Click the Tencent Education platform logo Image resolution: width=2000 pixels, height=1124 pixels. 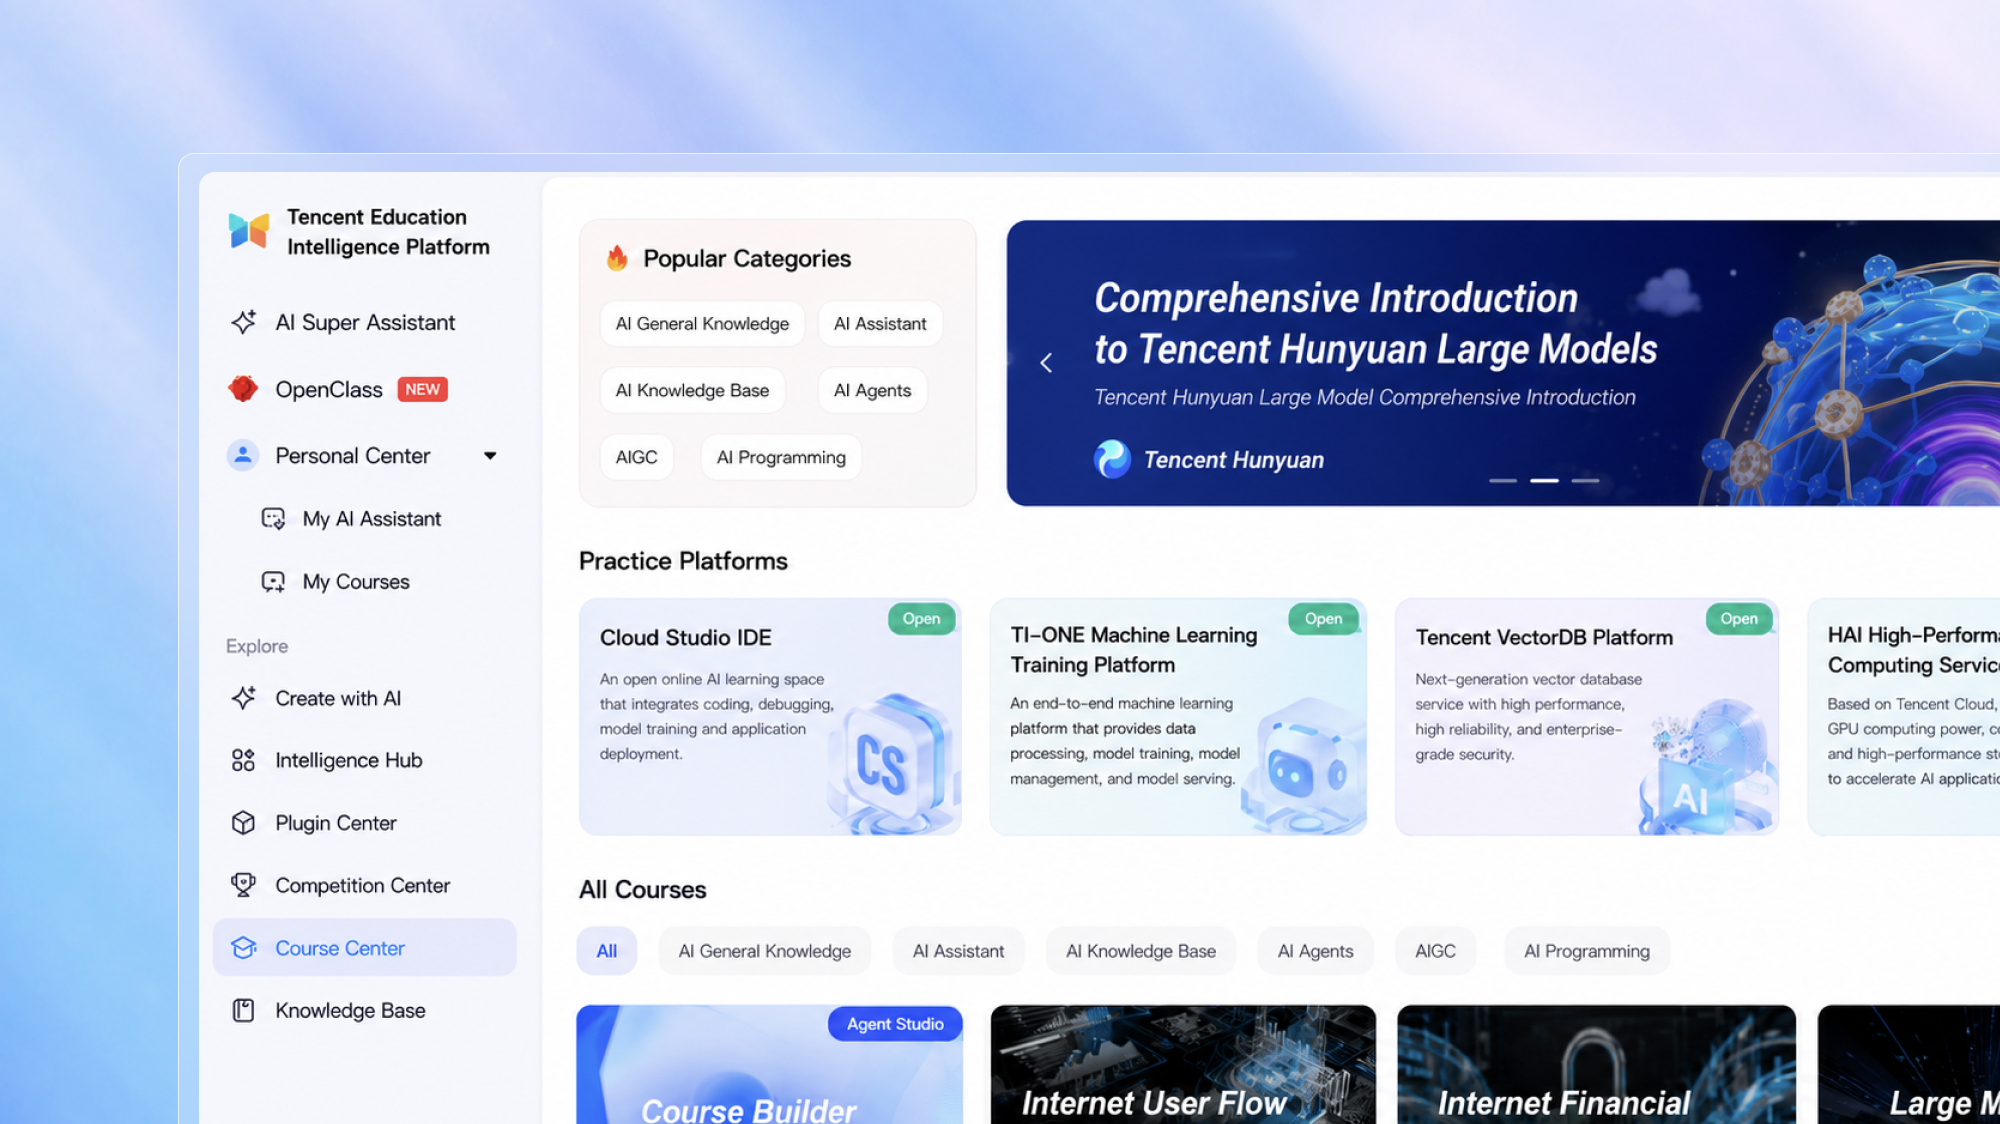point(248,231)
